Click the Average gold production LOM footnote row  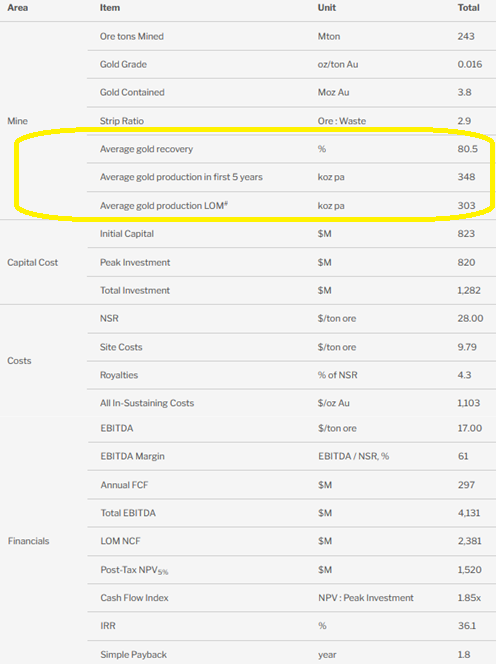click(291, 206)
